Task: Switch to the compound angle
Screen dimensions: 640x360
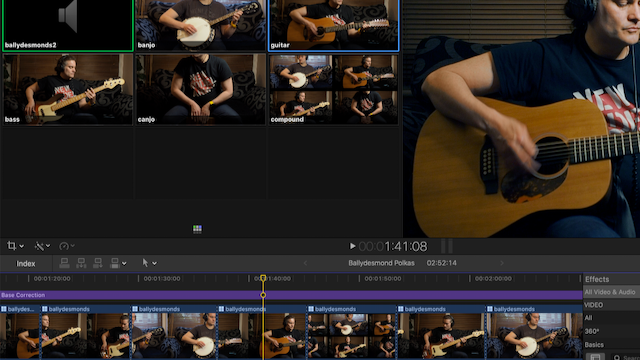Action: pos(333,89)
